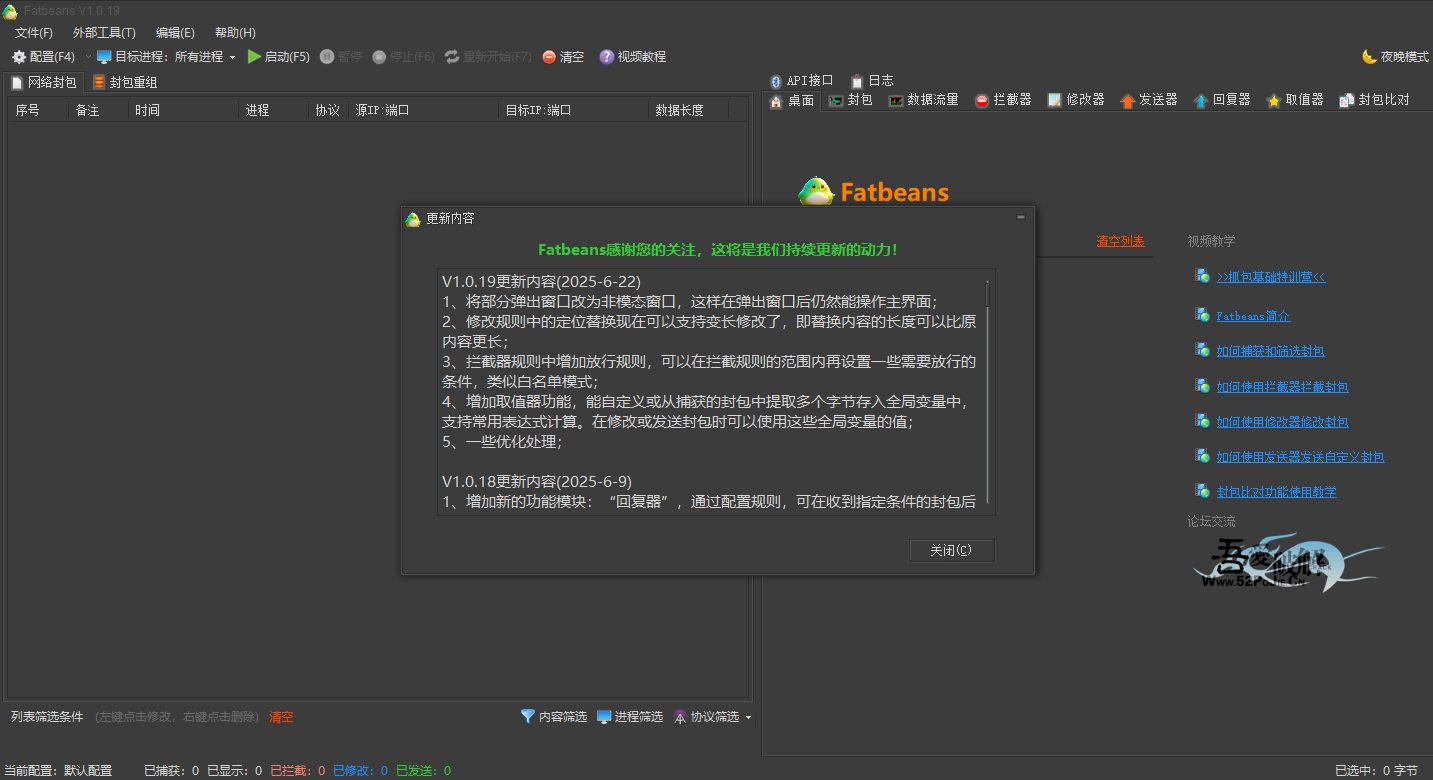Open the 如何捕获和筛选封包 link

(x=1270, y=351)
